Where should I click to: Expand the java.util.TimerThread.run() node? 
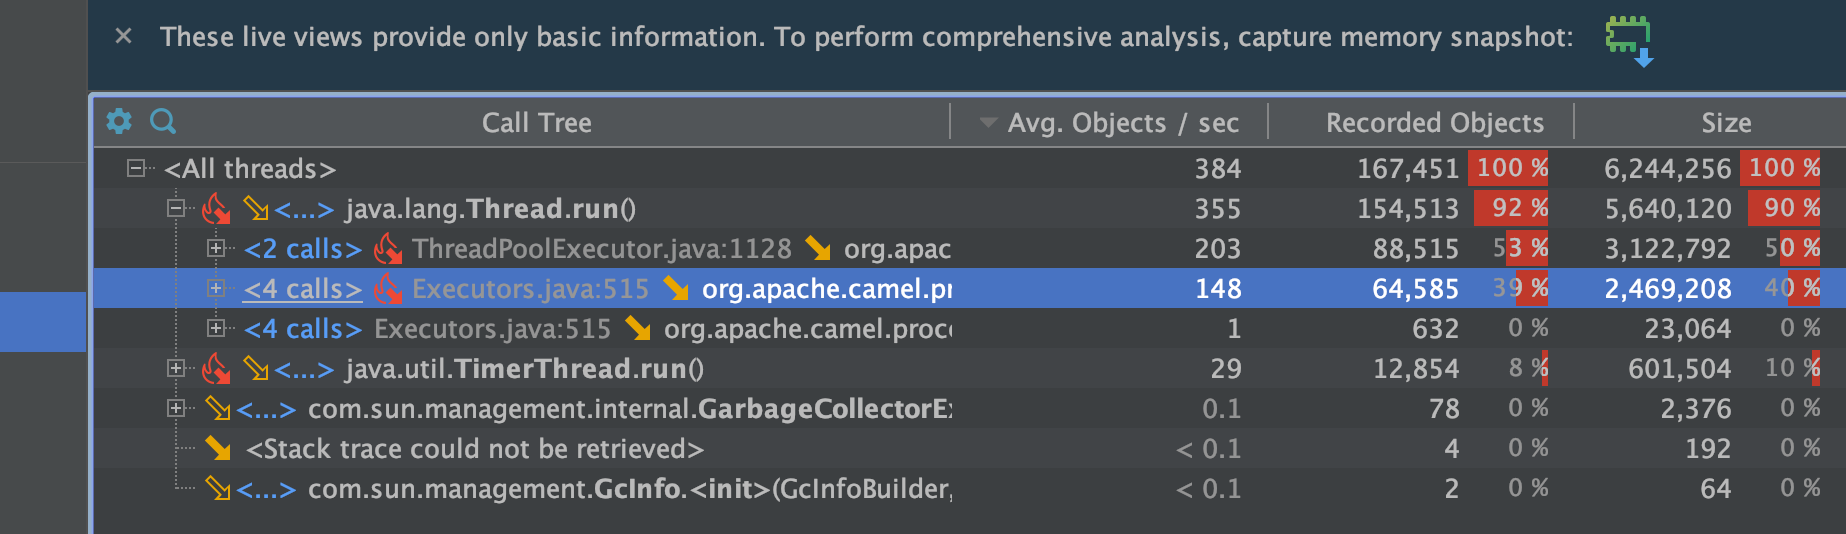click(176, 368)
